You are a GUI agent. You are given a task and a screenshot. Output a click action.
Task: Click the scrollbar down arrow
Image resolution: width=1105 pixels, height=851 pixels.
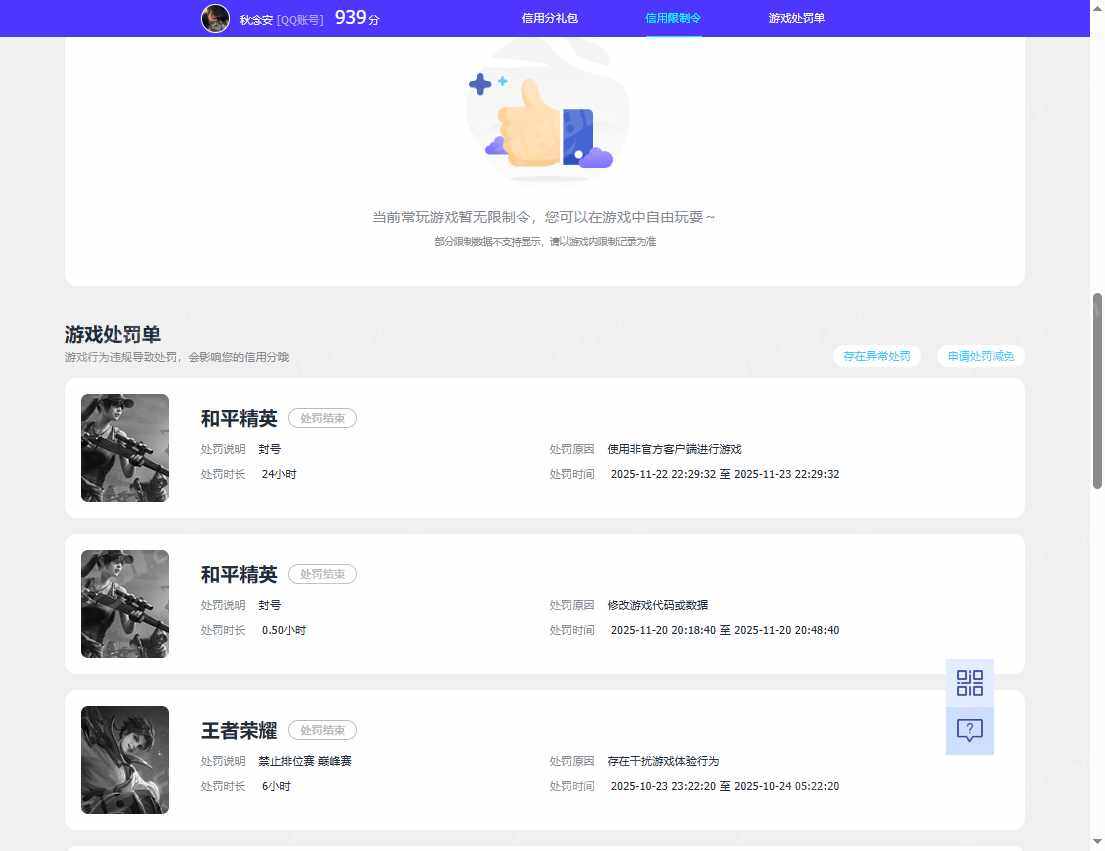[x=1097, y=841]
